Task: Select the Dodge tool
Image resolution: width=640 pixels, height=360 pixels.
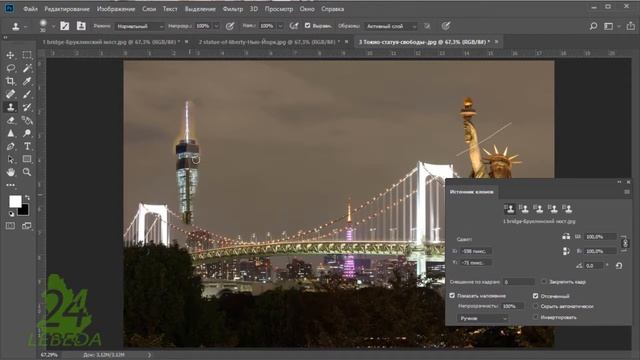Action: (x=27, y=133)
